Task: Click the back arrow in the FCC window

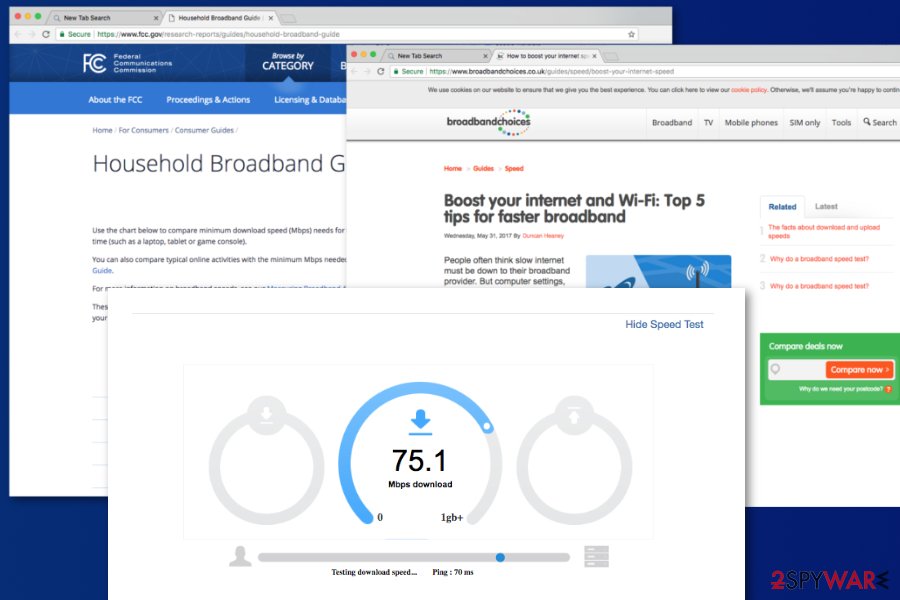Action: click(x=18, y=34)
